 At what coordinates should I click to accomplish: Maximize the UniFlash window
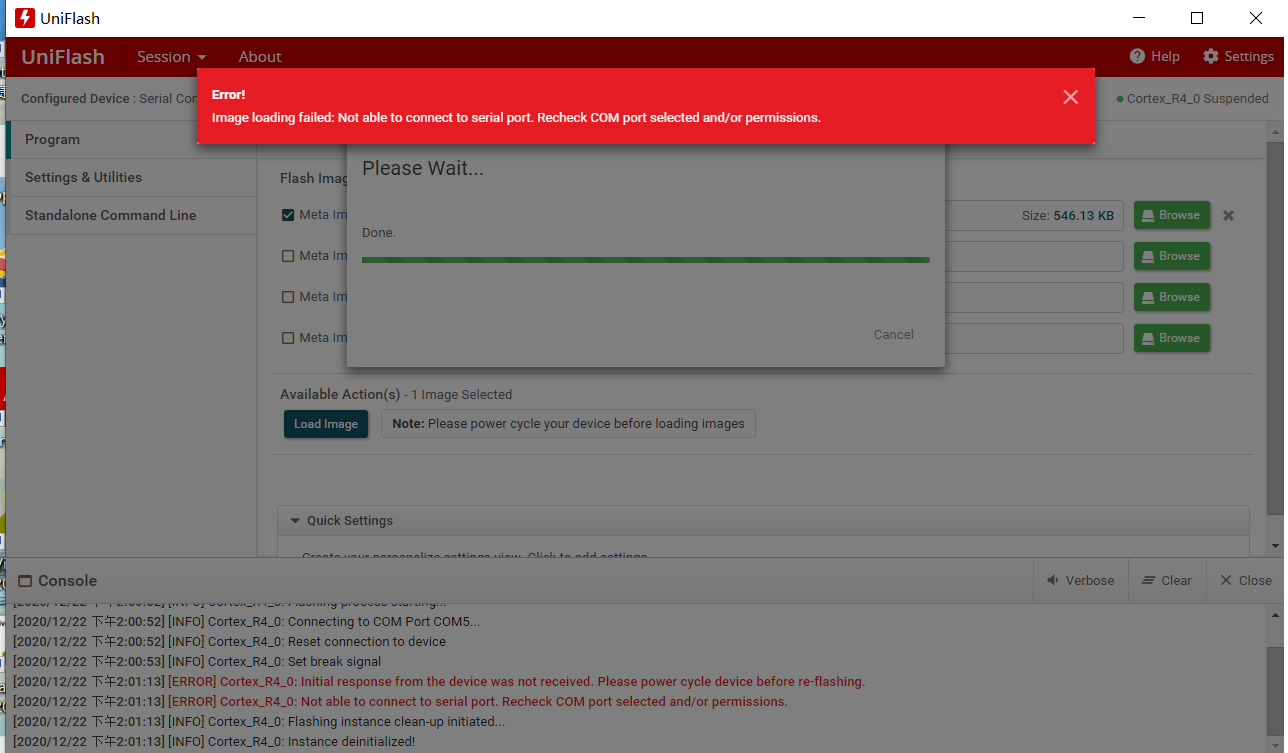[x=1197, y=18]
